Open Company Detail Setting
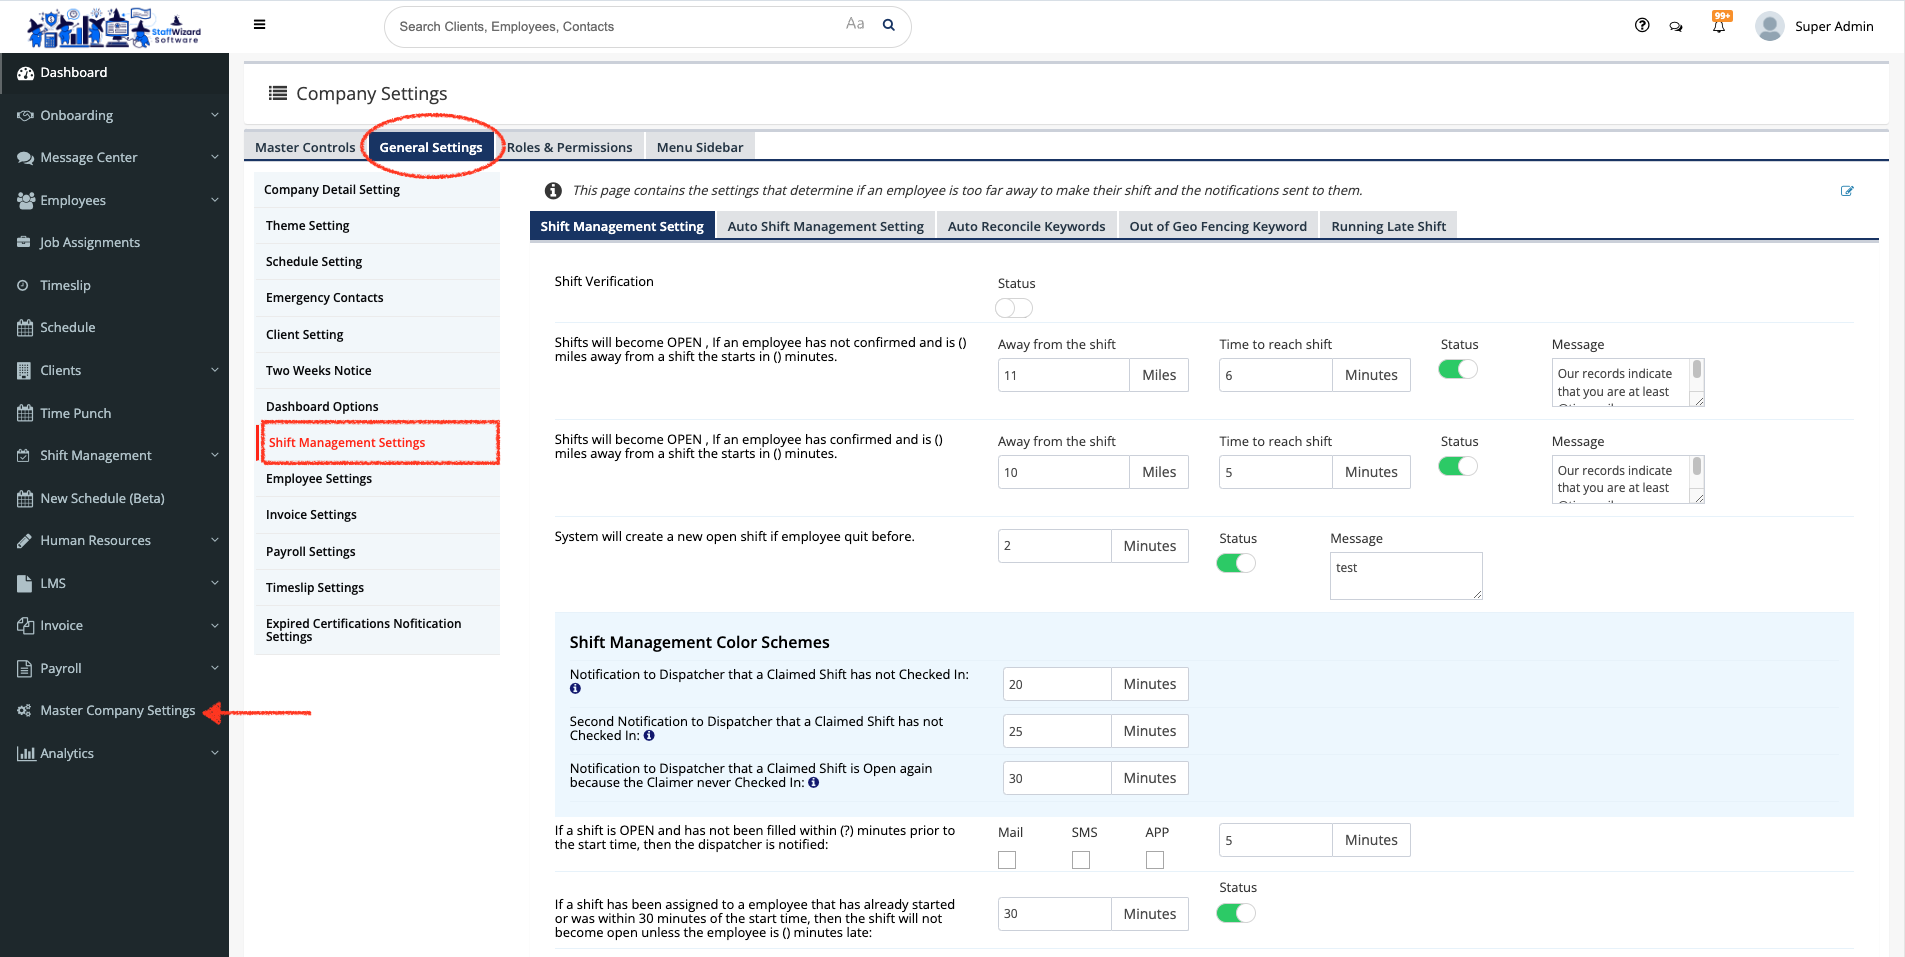This screenshot has width=1905, height=957. pyautogui.click(x=377, y=190)
